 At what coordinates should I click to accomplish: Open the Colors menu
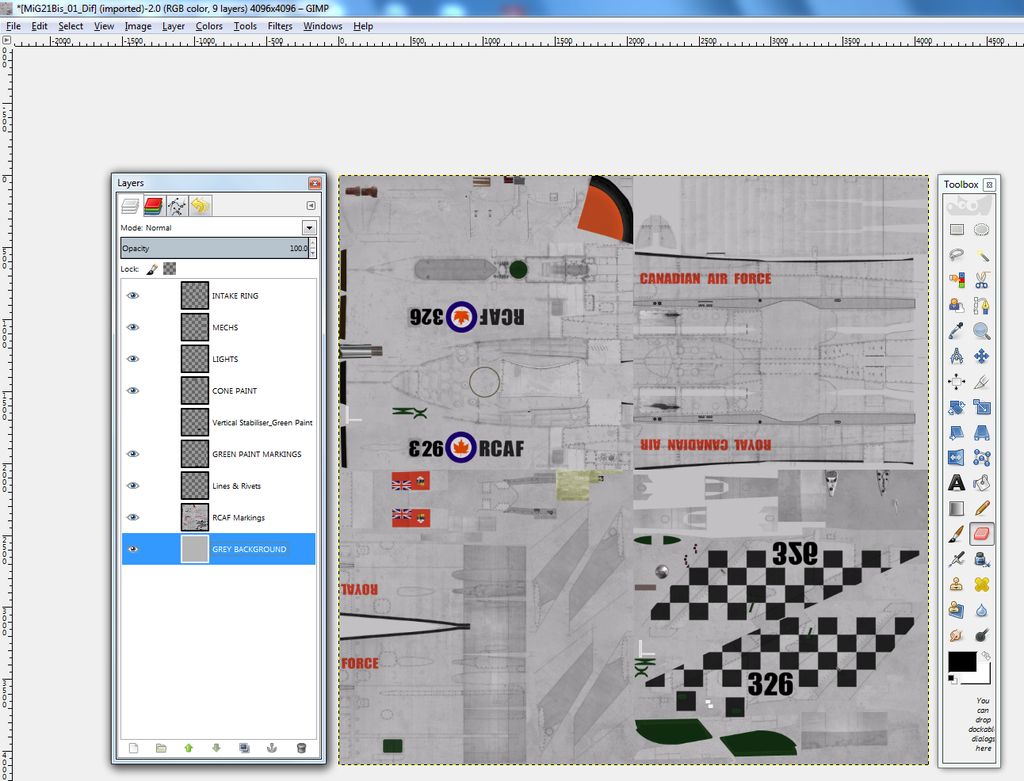pyautogui.click(x=209, y=26)
